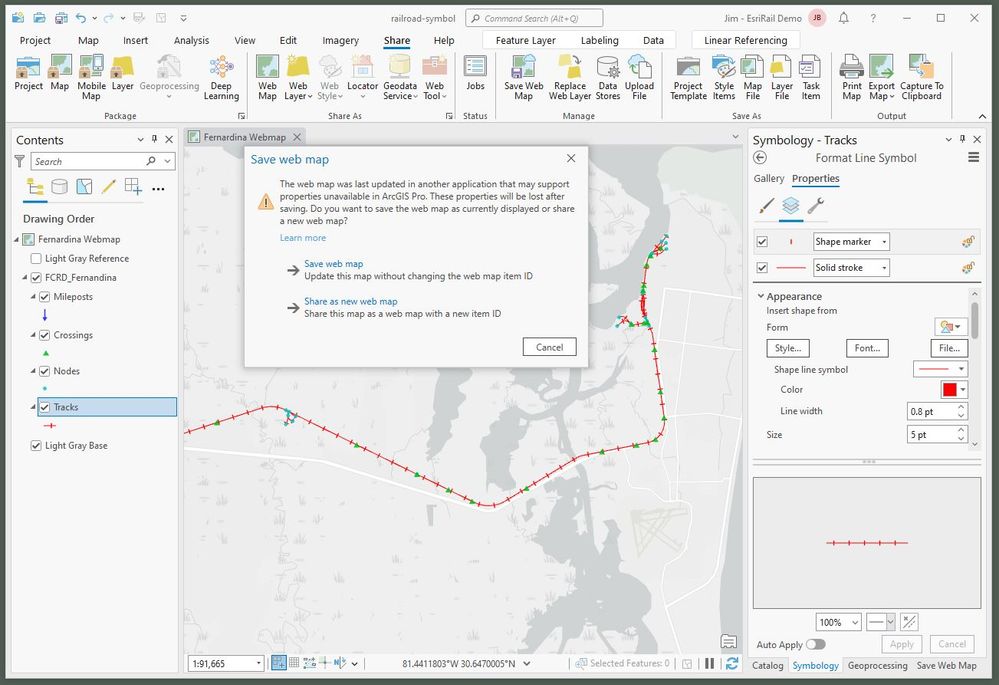Click Save Web Map in ribbon

[x=523, y=77]
